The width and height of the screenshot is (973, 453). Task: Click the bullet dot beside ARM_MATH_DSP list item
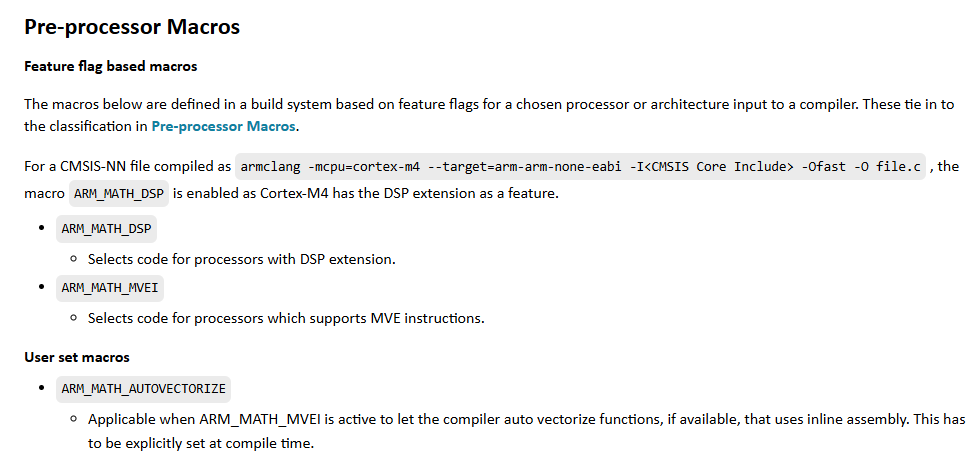pos(41,228)
